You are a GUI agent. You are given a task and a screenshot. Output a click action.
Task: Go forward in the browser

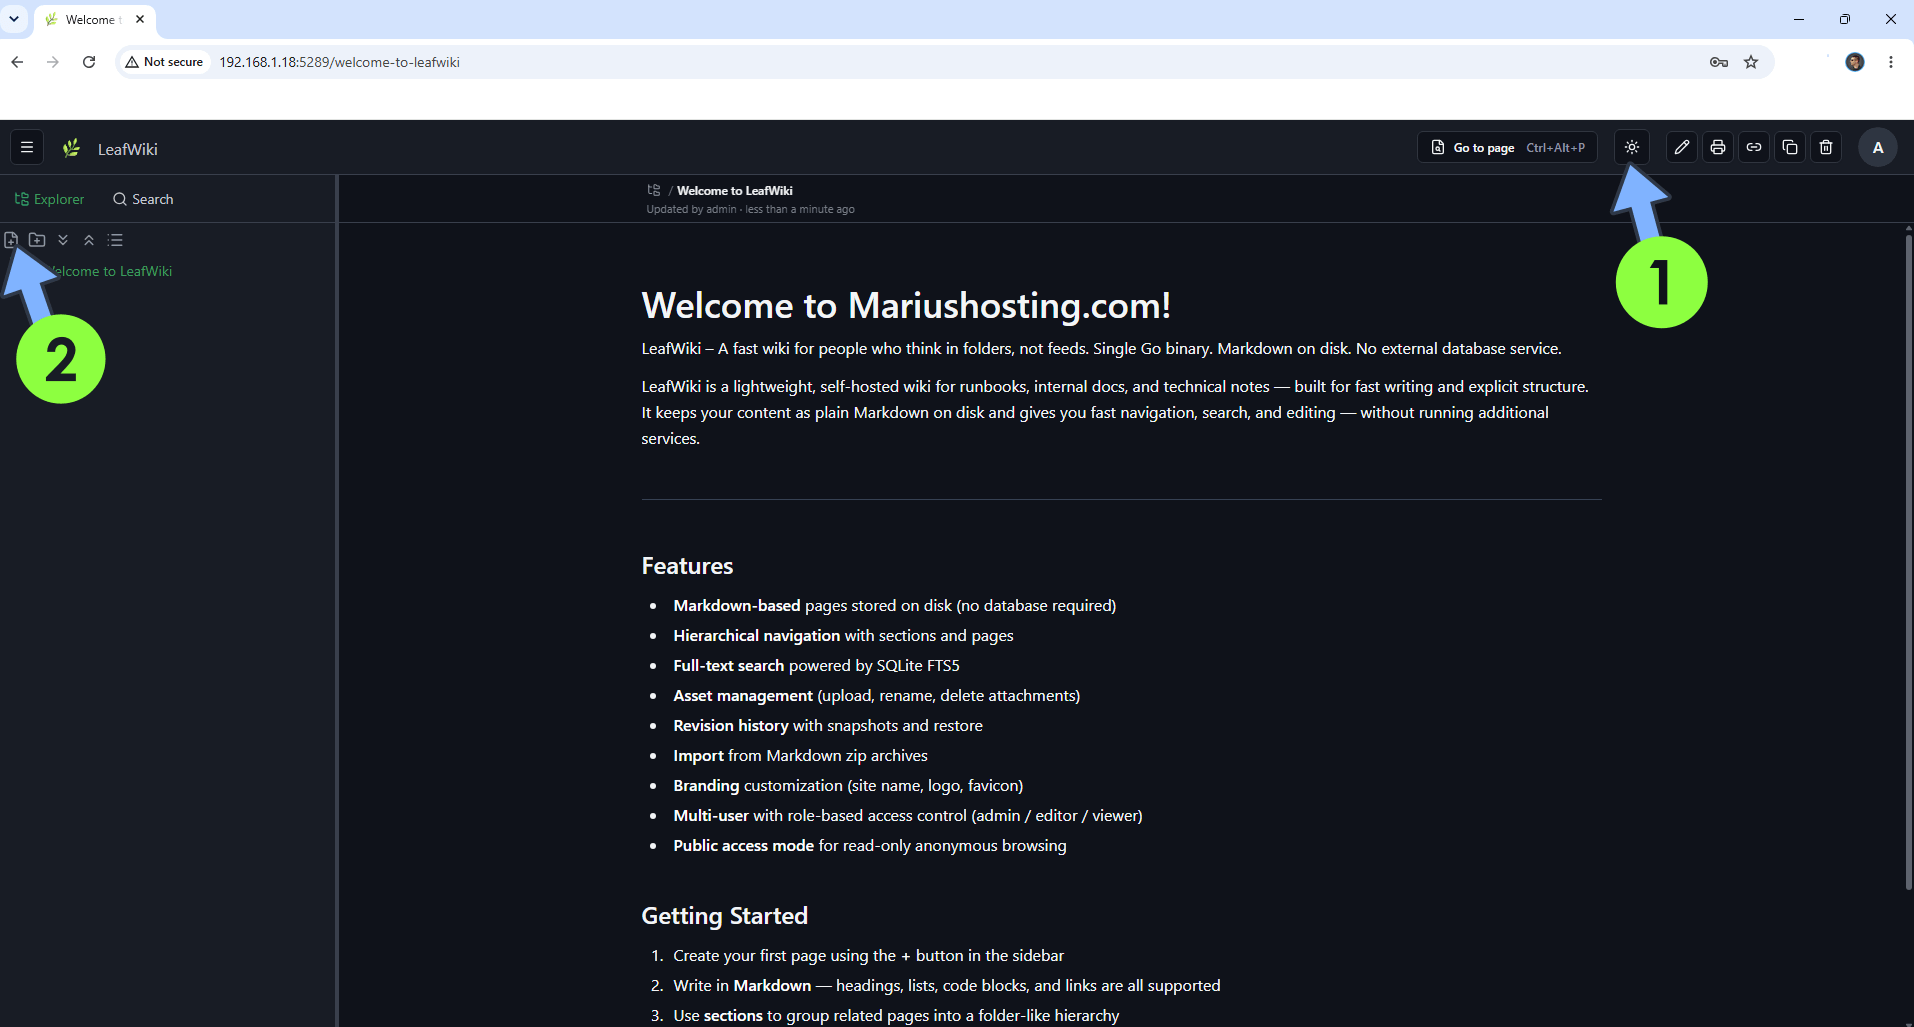pos(53,62)
